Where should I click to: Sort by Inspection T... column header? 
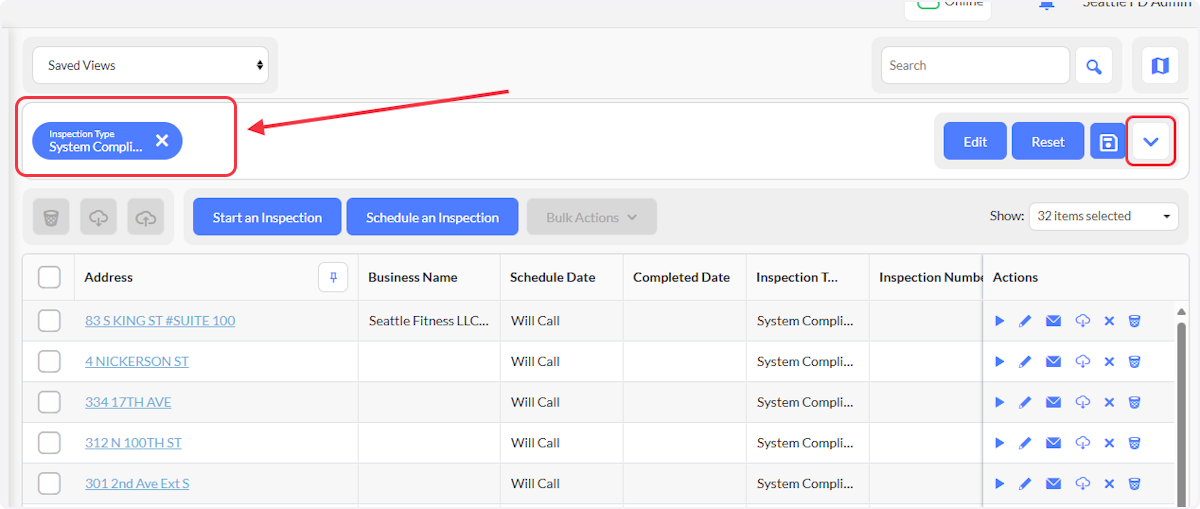(798, 277)
